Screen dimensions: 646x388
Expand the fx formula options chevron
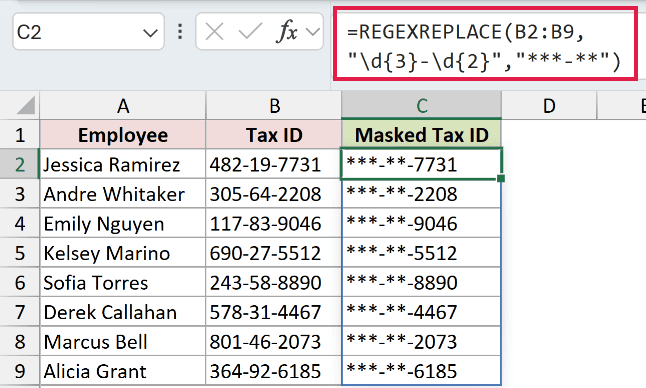tap(313, 32)
